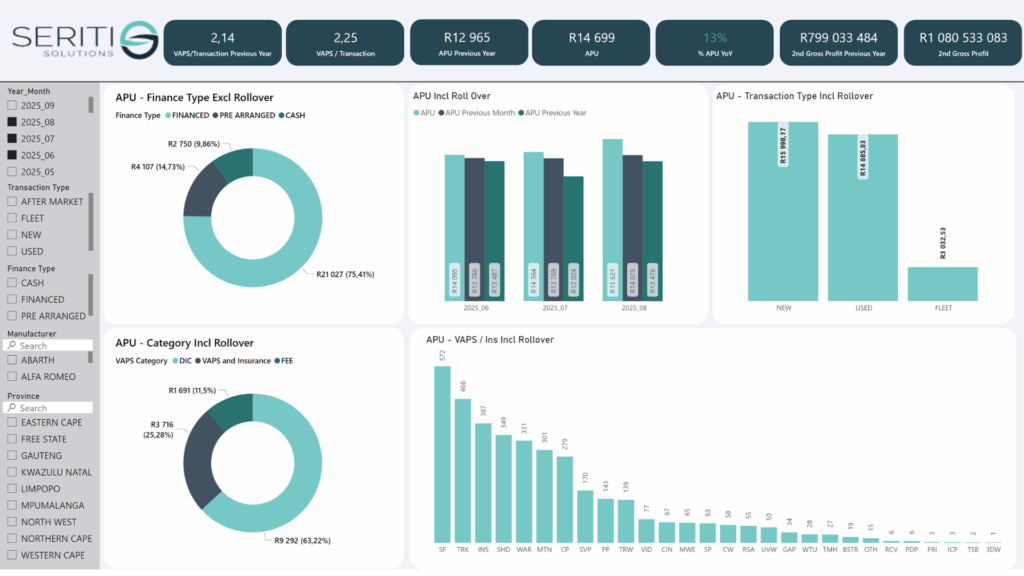The width and height of the screenshot is (1024, 576).
Task: Click into the Province search field
Action: pos(48,408)
